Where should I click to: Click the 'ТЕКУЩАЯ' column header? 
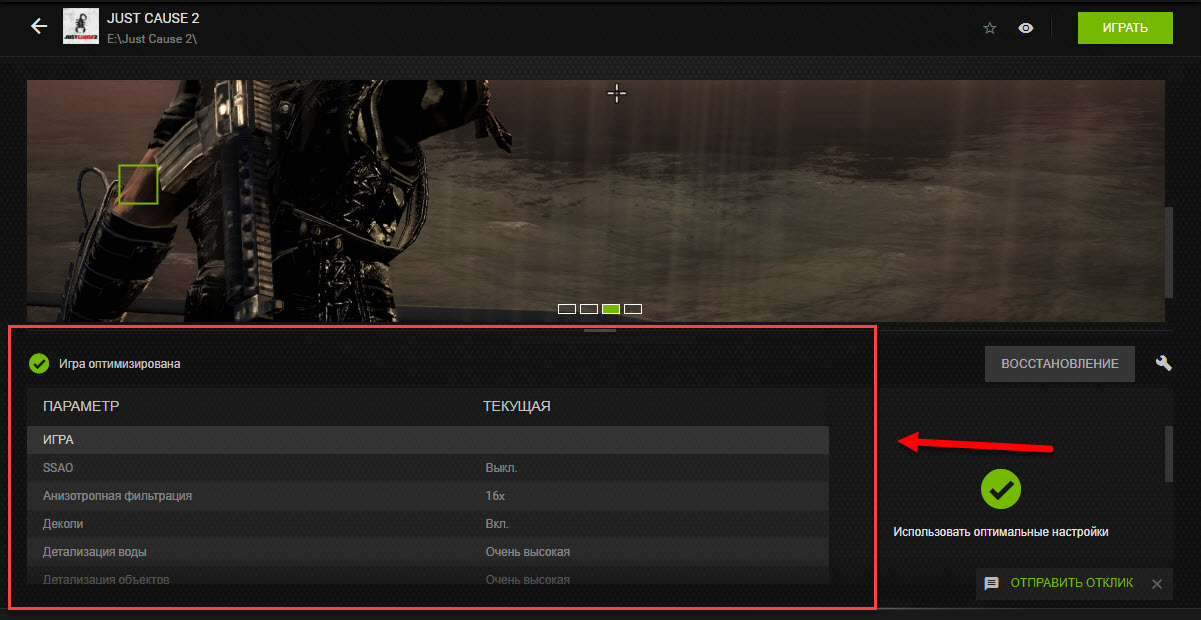coord(516,406)
